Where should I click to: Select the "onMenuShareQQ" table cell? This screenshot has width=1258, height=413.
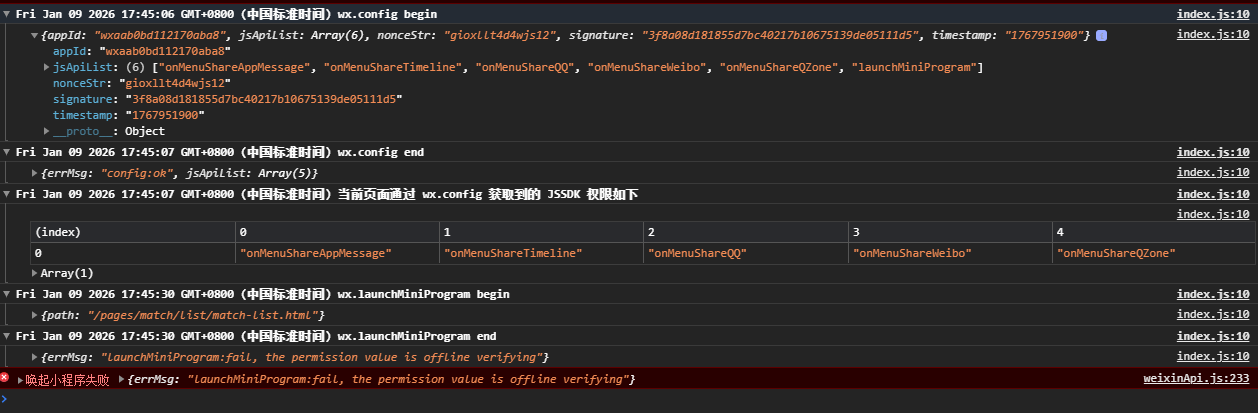746,253
